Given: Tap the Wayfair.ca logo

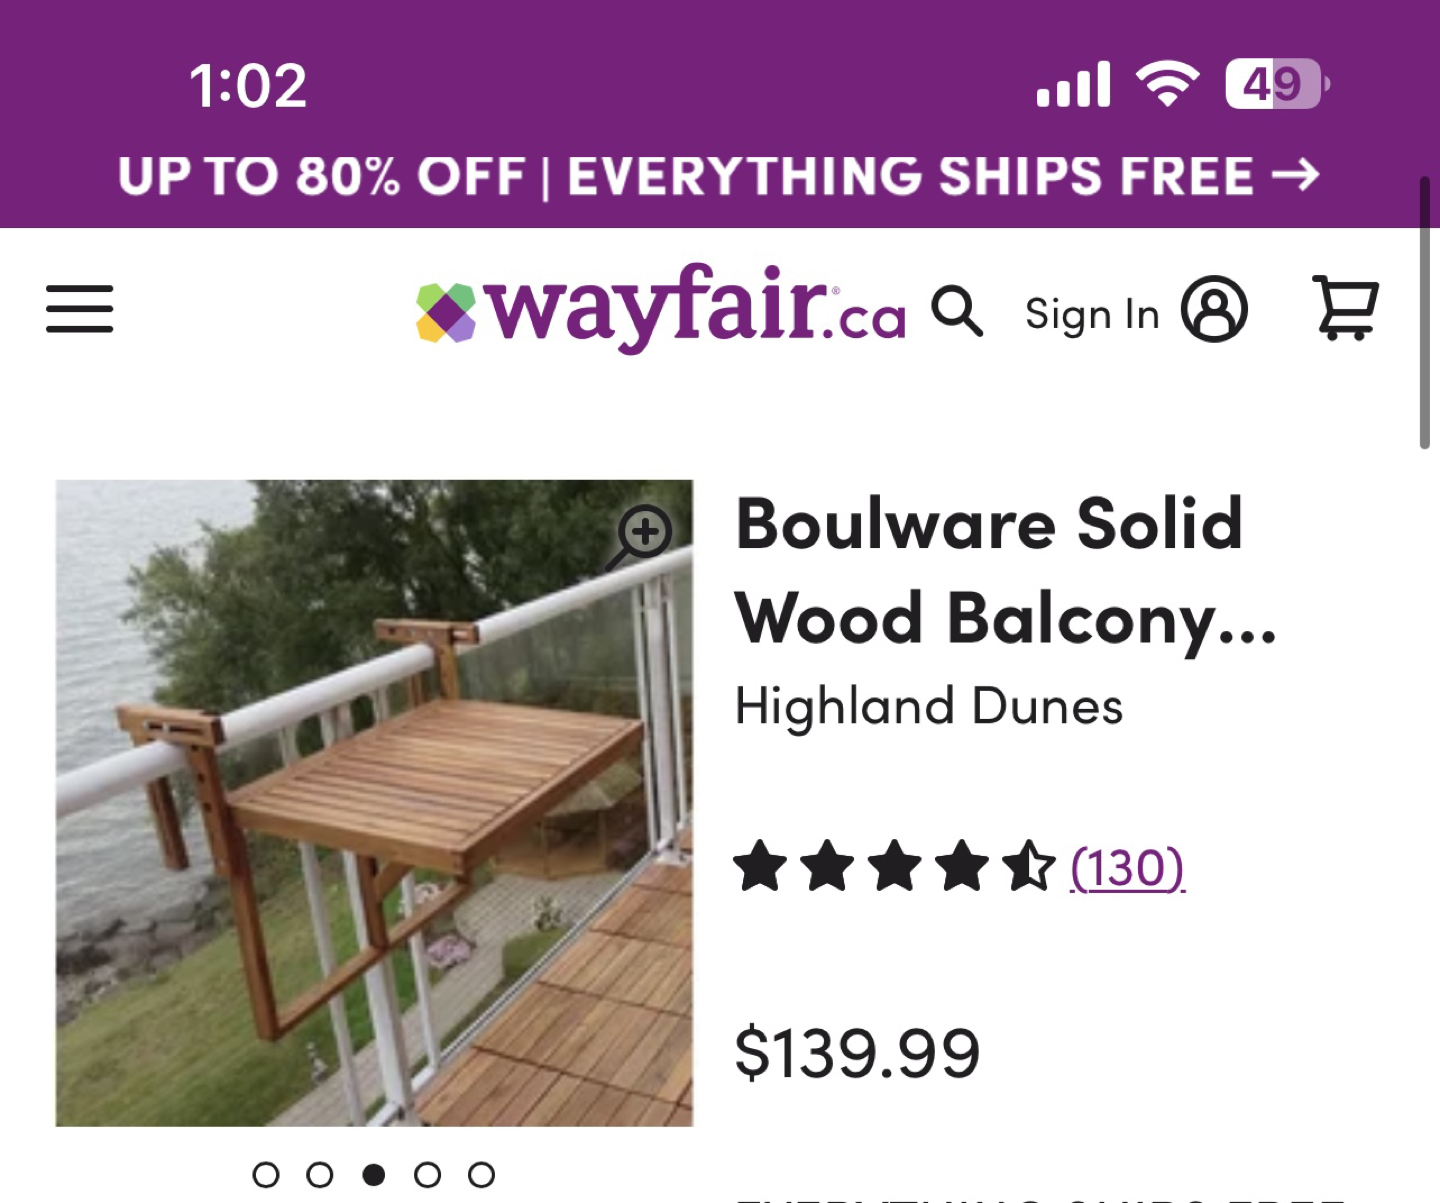Looking at the screenshot, I should point(661,308).
